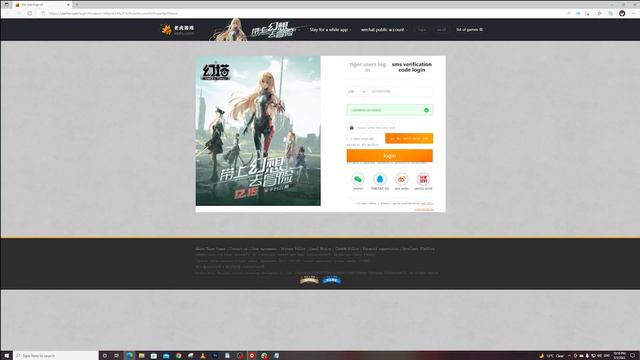Expand the 'wechat public account' menu
This screenshot has width=640, height=360.
pyautogui.click(x=384, y=29)
